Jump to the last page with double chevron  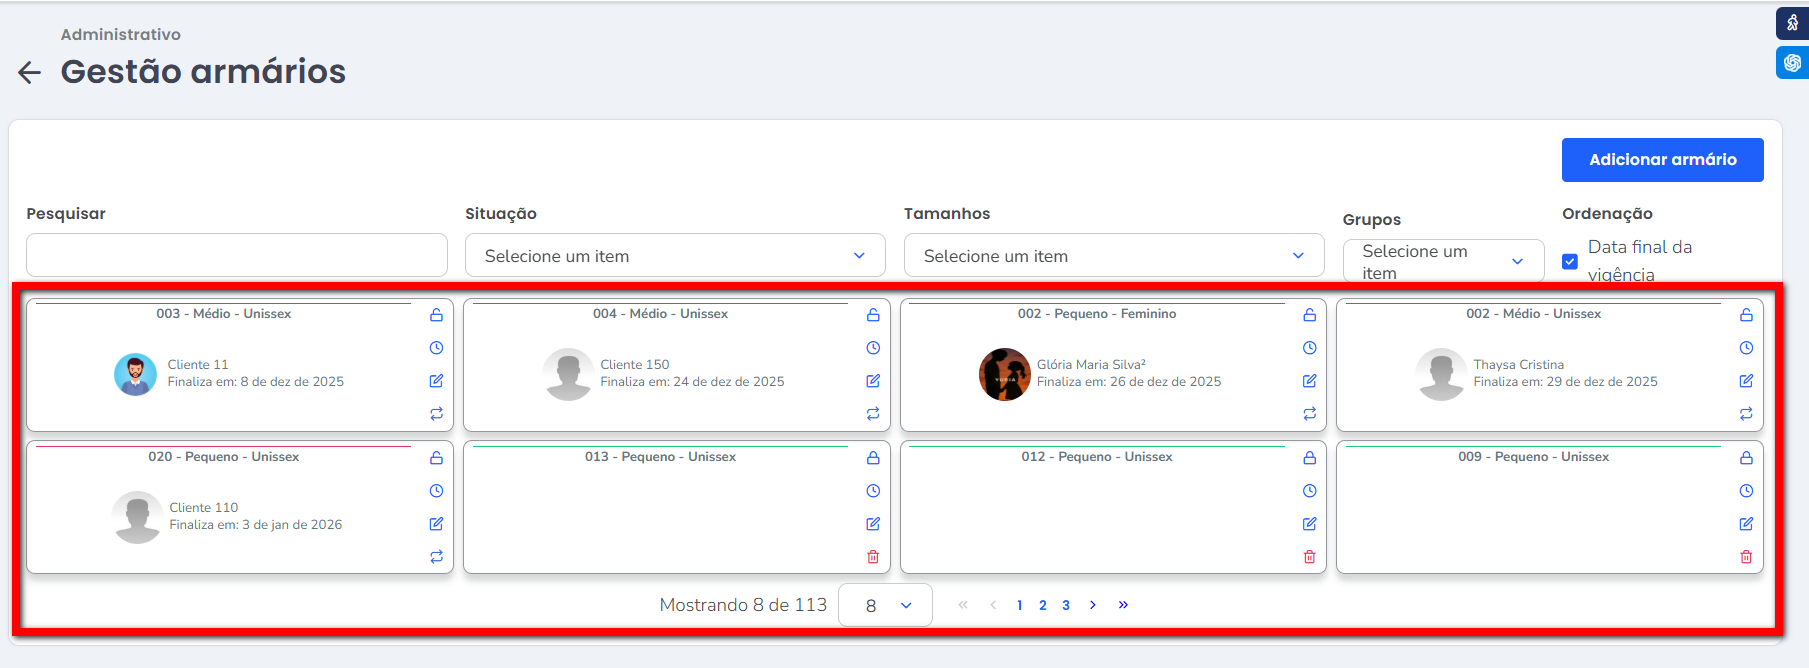(x=1123, y=605)
